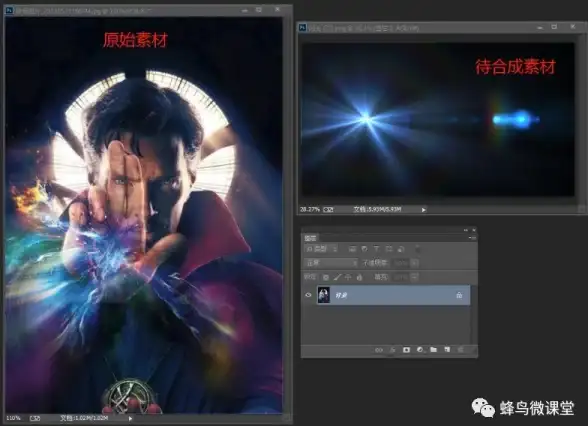
Task: Hide the 背景 layer with the eye icon
Action: 308,295
